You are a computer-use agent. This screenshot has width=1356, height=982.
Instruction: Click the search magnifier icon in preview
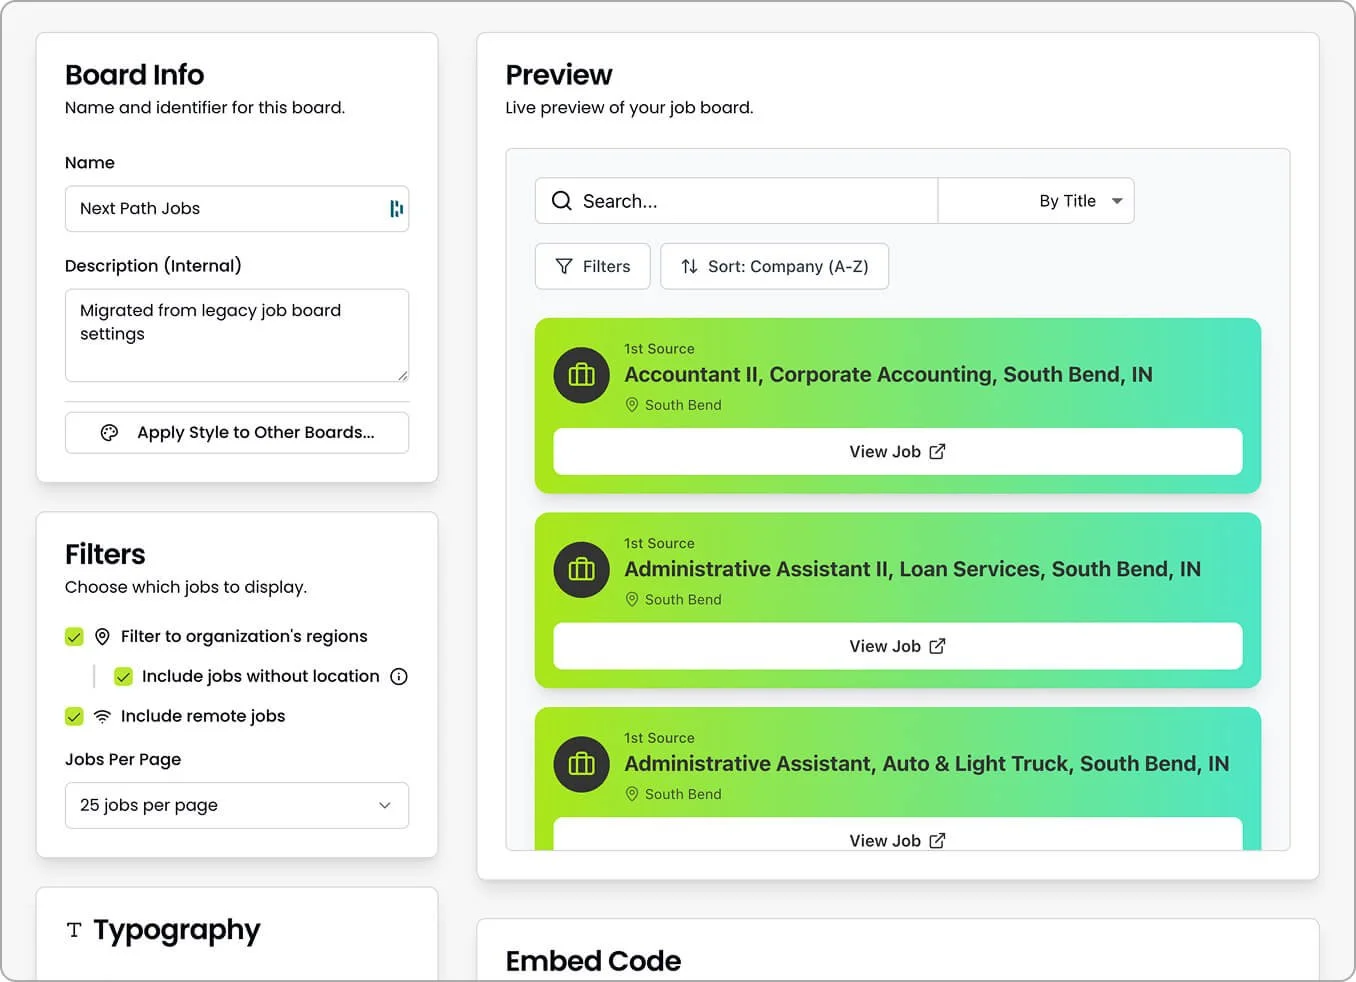click(562, 201)
